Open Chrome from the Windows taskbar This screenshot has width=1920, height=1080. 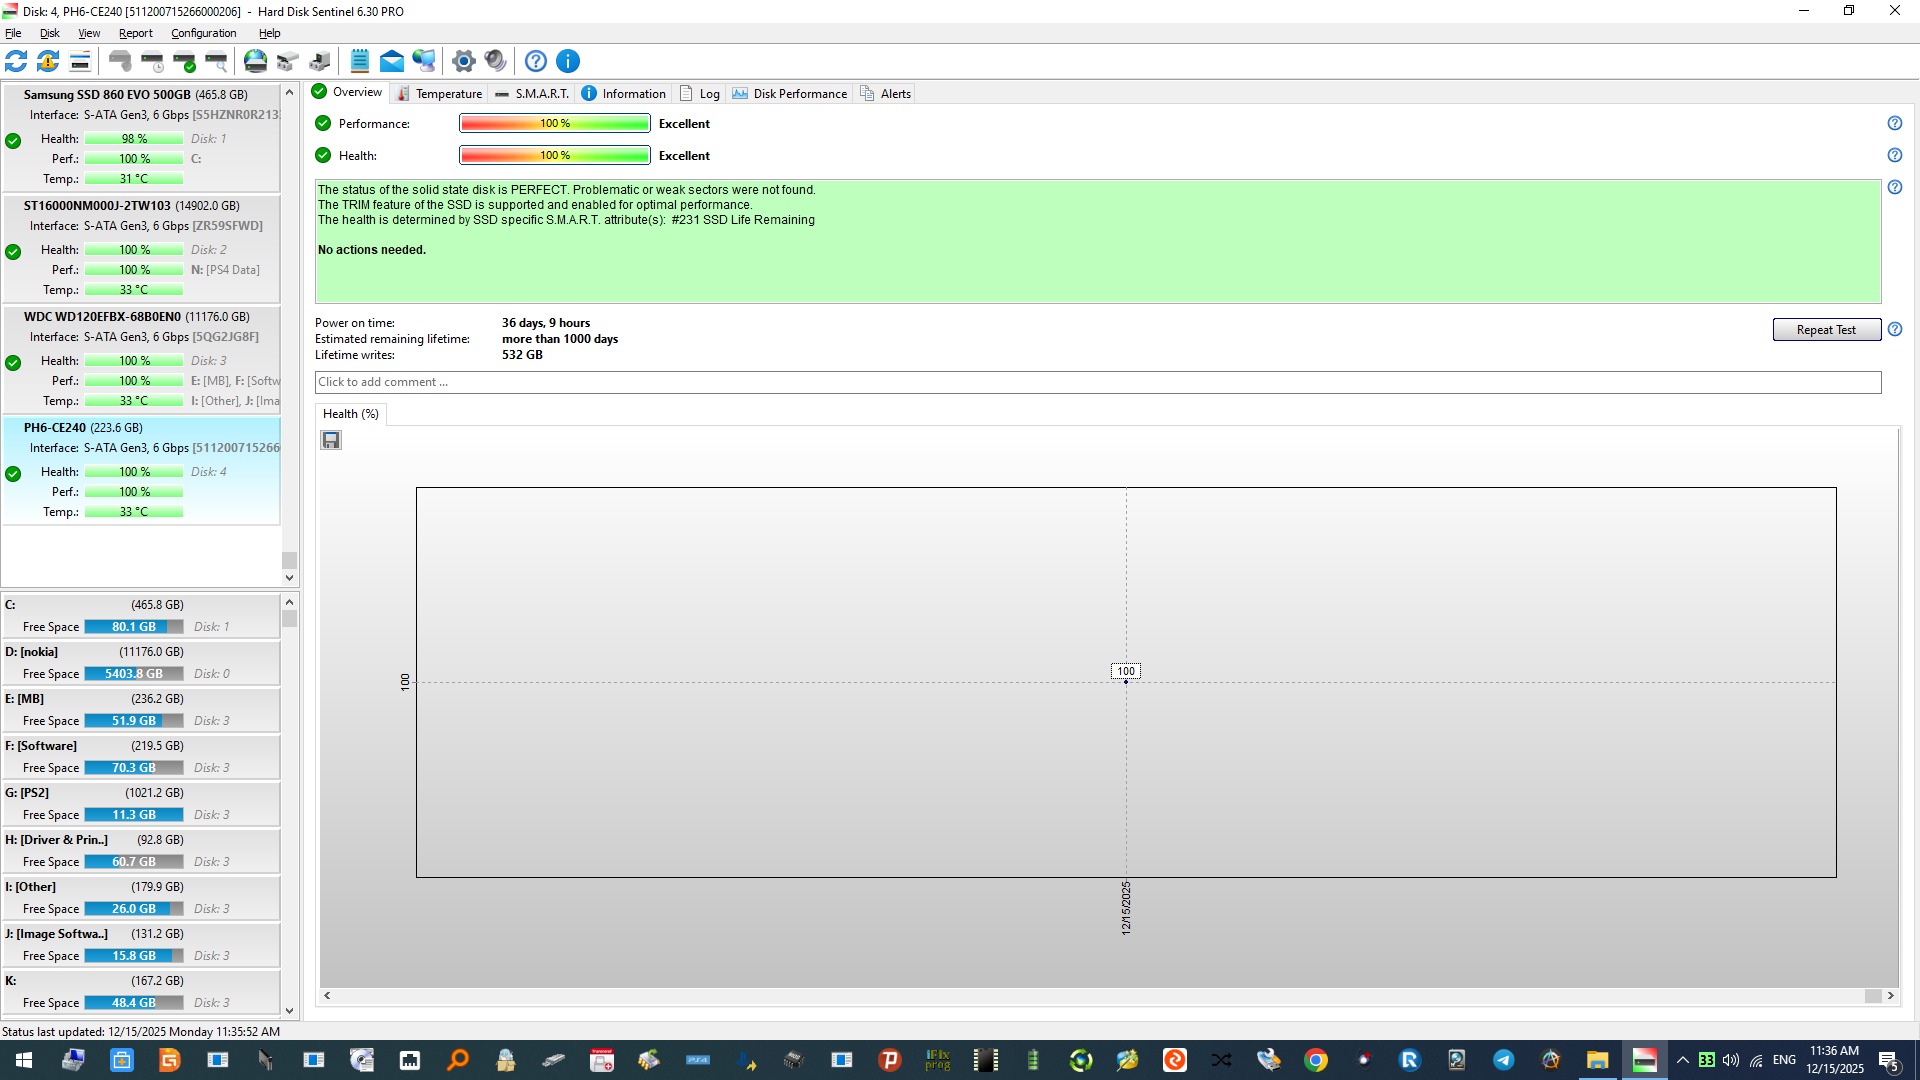pos(1316,1060)
